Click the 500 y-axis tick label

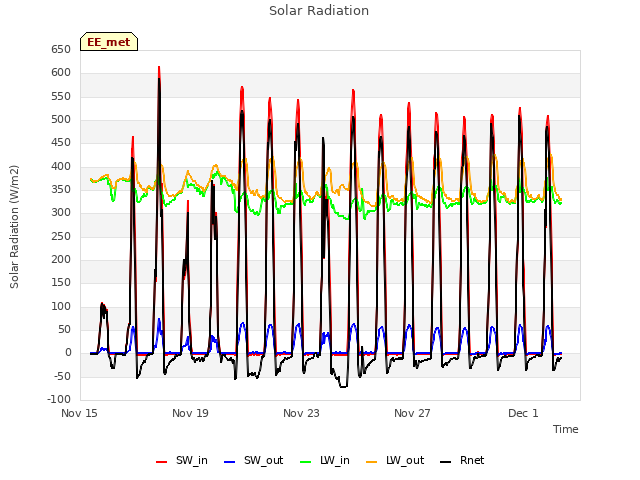(x=61, y=120)
